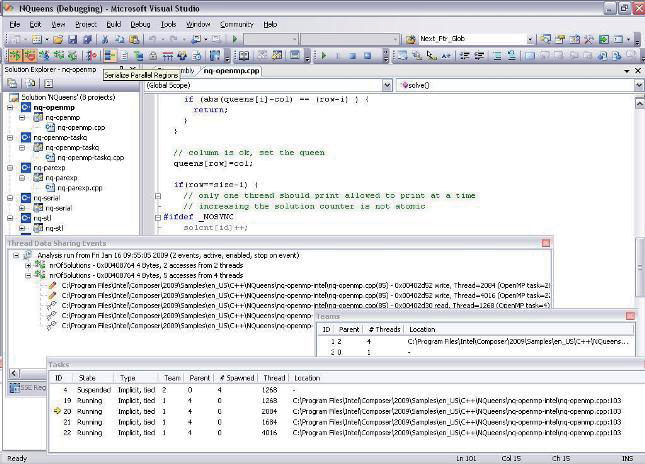645x464 pixels.
Task: Click the Display Object Member List icon
Action: click(402, 56)
